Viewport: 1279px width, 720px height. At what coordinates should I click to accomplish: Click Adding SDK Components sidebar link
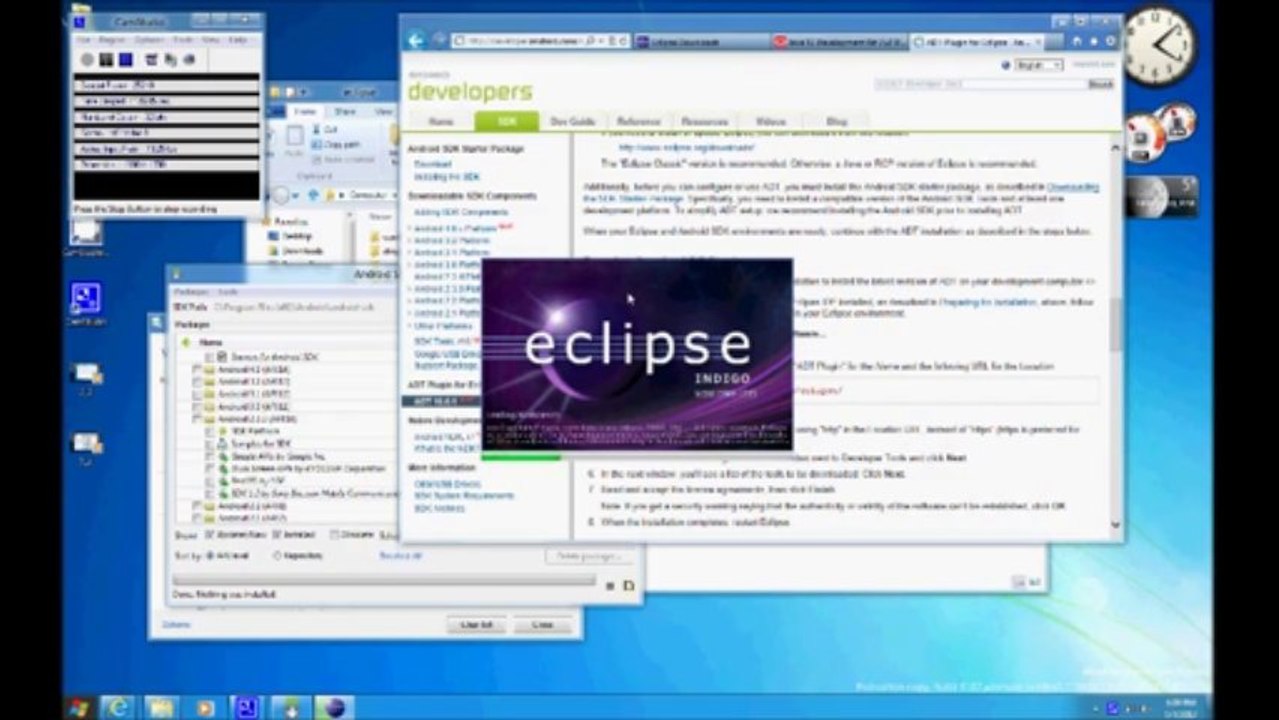[x=461, y=212]
